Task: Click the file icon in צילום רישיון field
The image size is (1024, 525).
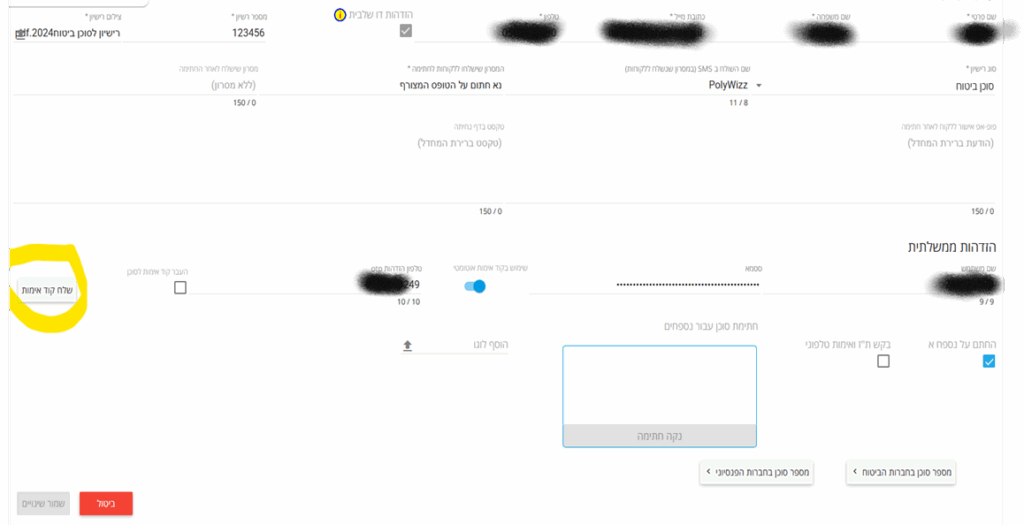Action: (x=20, y=33)
